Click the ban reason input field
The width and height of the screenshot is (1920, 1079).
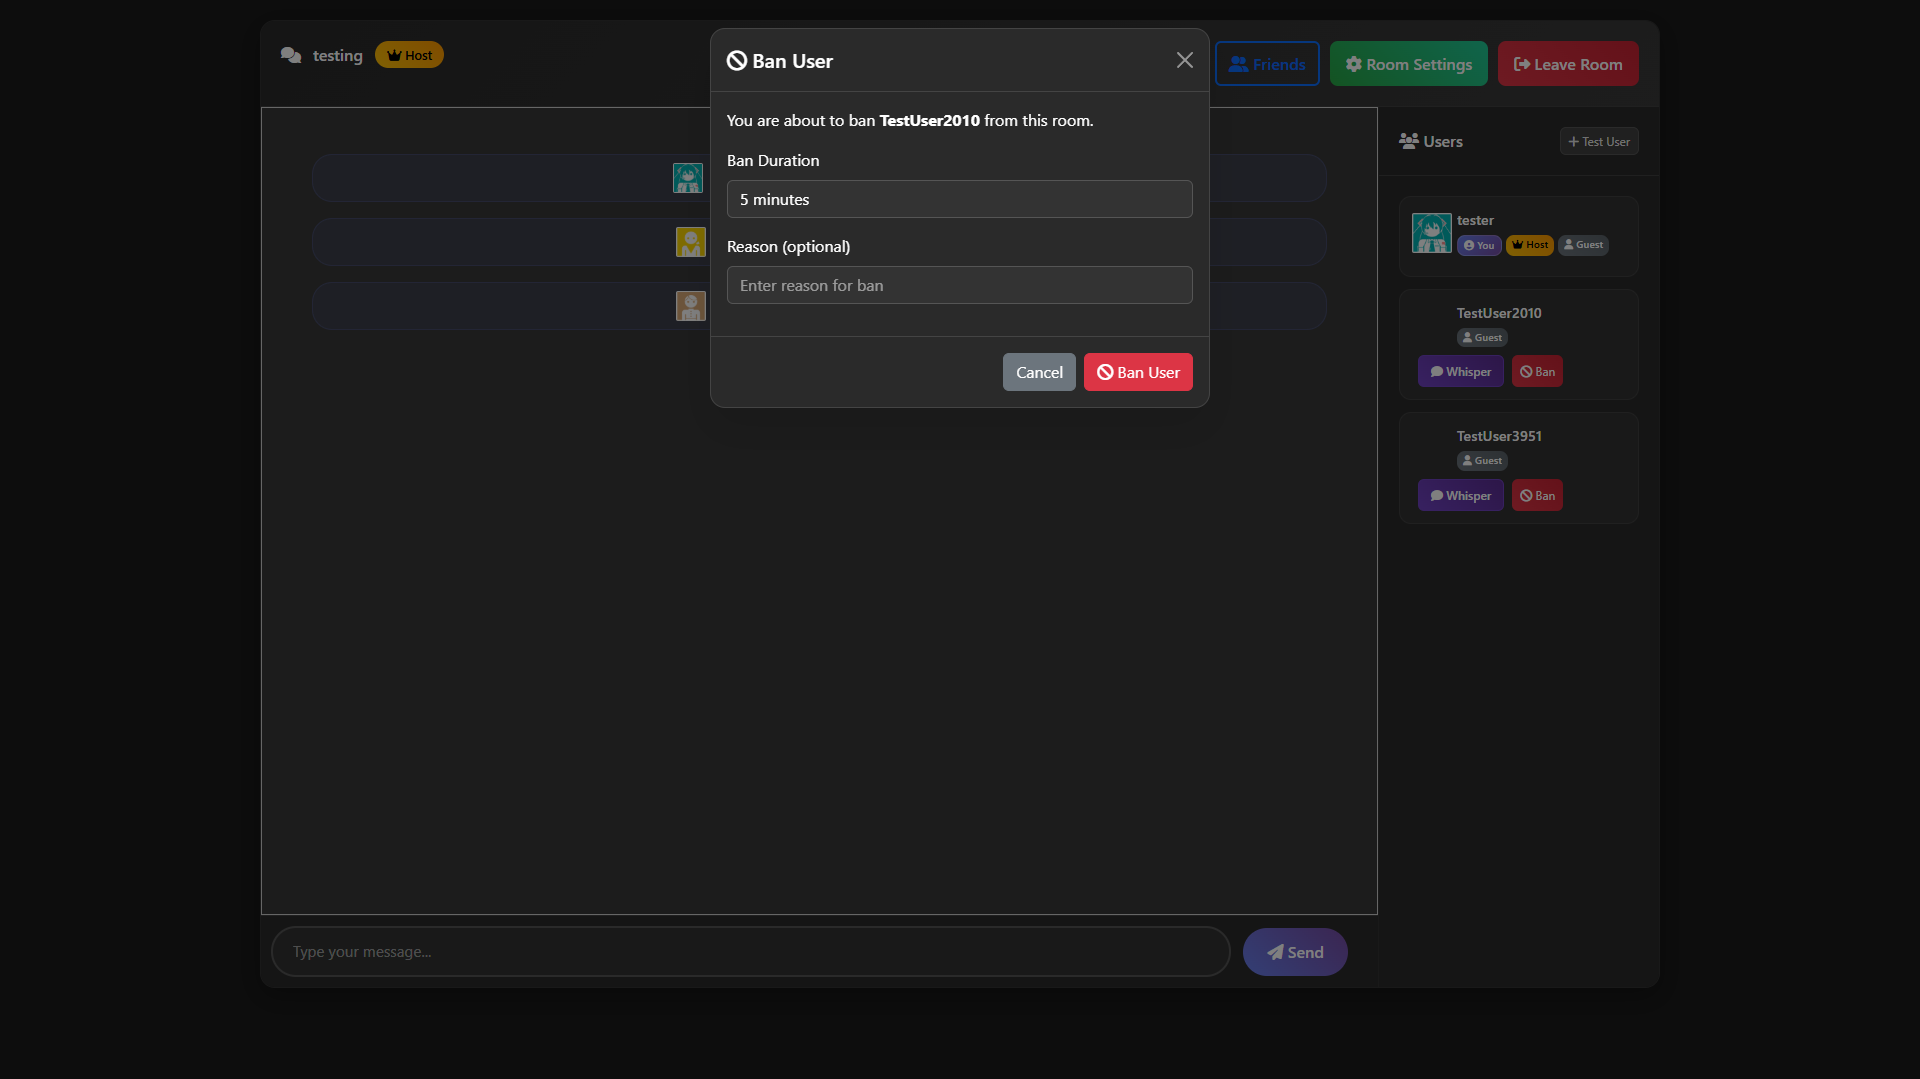(959, 285)
